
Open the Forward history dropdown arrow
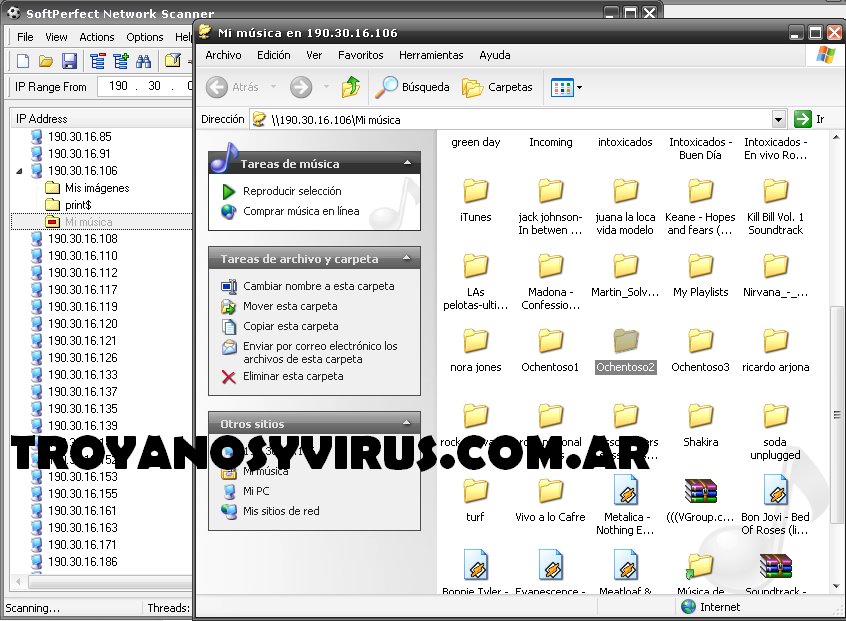click(x=326, y=86)
